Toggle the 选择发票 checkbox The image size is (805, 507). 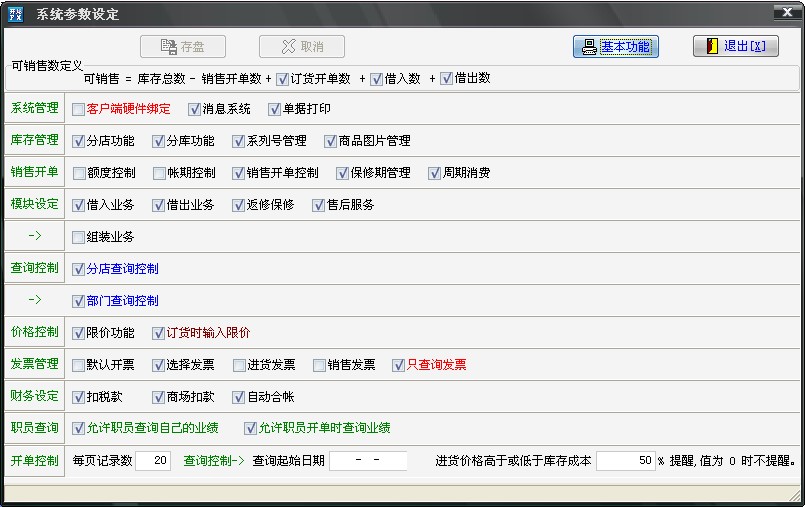158,365
